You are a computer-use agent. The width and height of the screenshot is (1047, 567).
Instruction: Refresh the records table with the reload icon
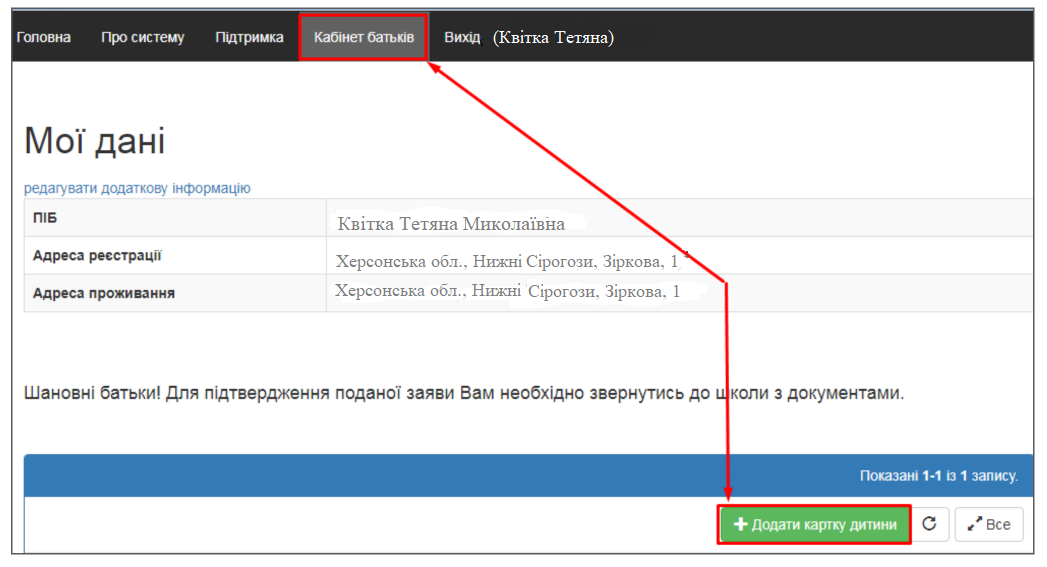click(929, 524)
